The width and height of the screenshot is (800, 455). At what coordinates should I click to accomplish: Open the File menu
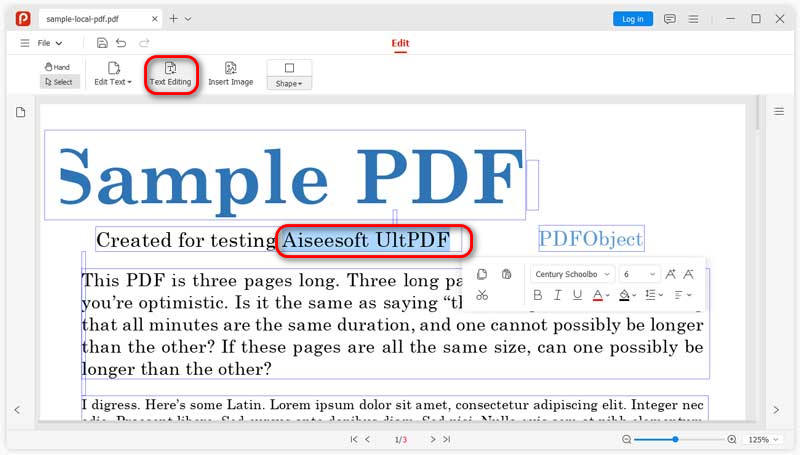coord(49,43)
